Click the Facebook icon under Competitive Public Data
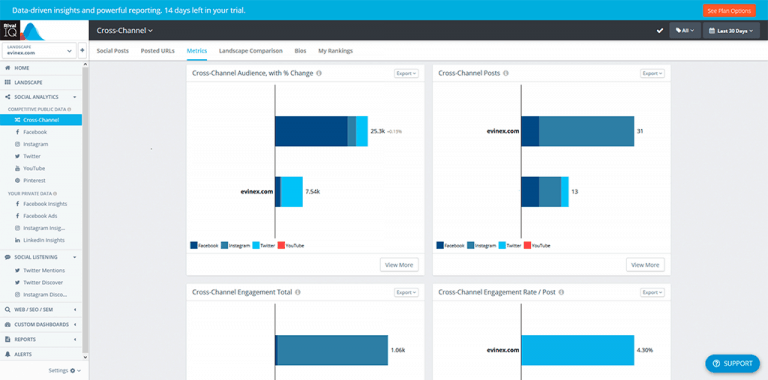This screenshot has height=380, width=768. click(17, 132)
